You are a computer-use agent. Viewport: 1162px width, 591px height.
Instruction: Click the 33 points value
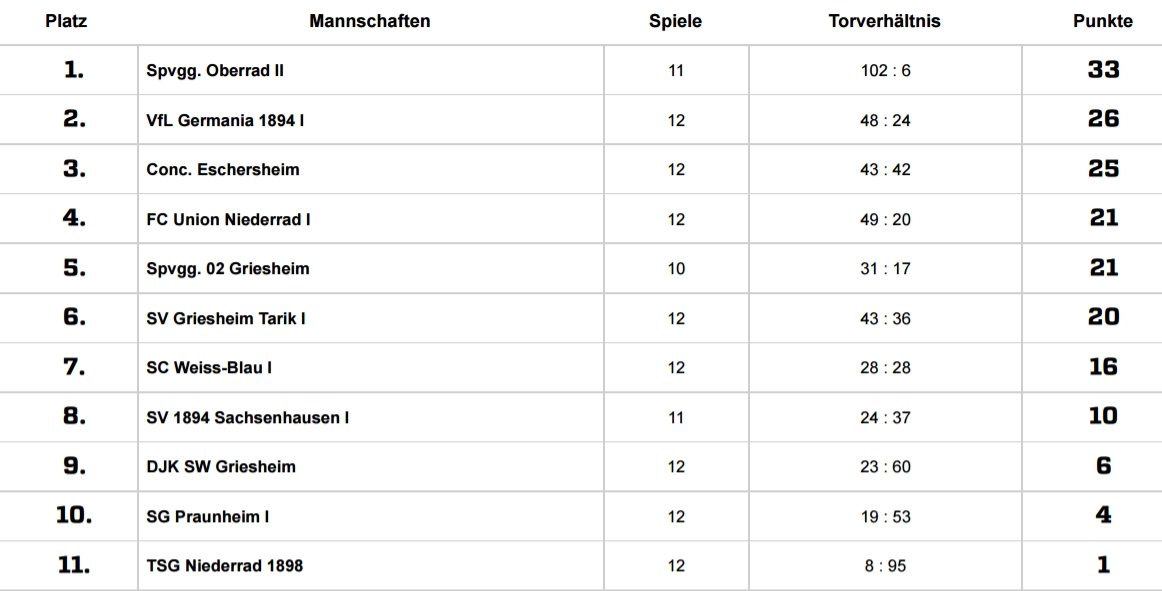(x=1103, y=69)
